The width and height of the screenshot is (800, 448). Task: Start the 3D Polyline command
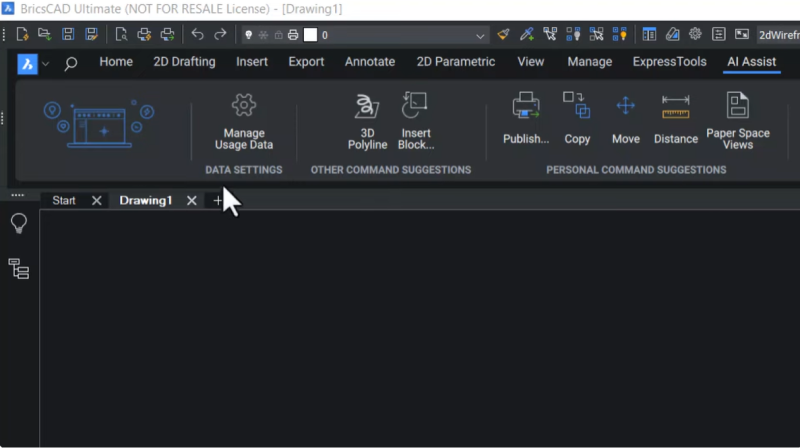tap(367, 122)
